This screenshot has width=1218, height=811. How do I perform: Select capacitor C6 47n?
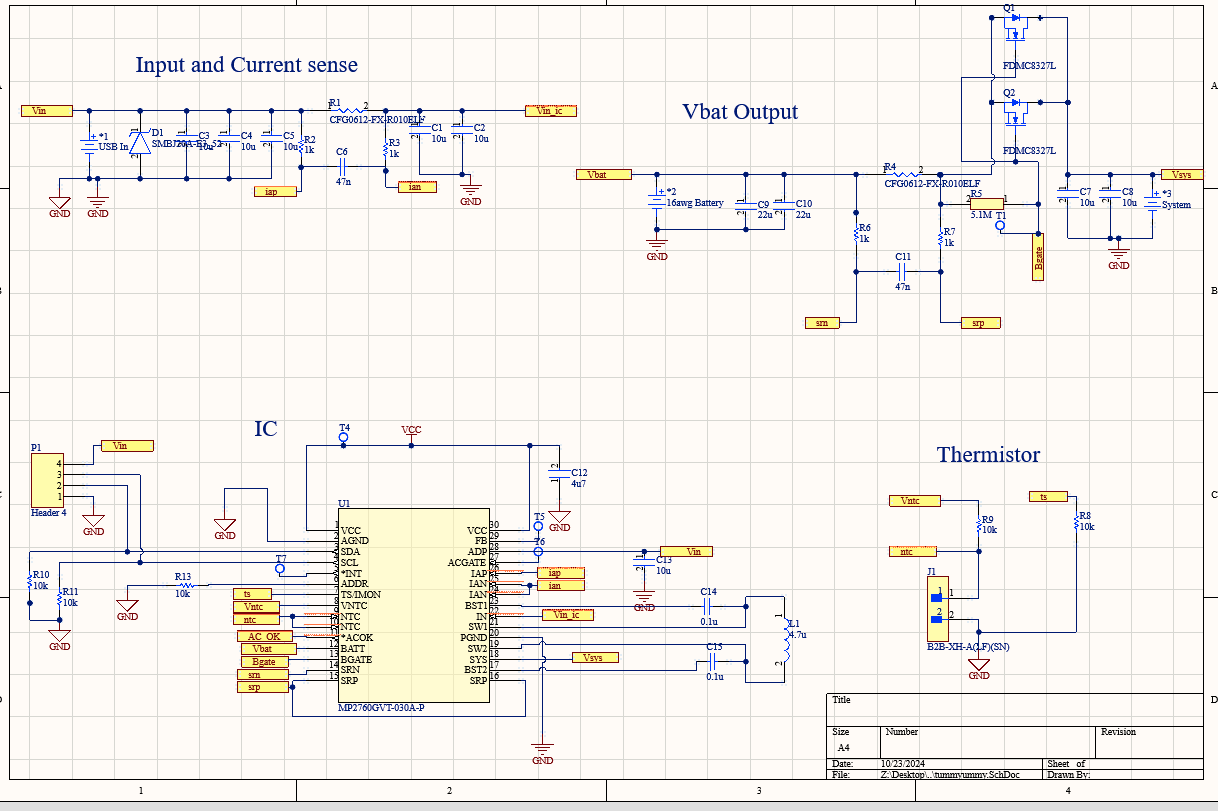point(343,168)
